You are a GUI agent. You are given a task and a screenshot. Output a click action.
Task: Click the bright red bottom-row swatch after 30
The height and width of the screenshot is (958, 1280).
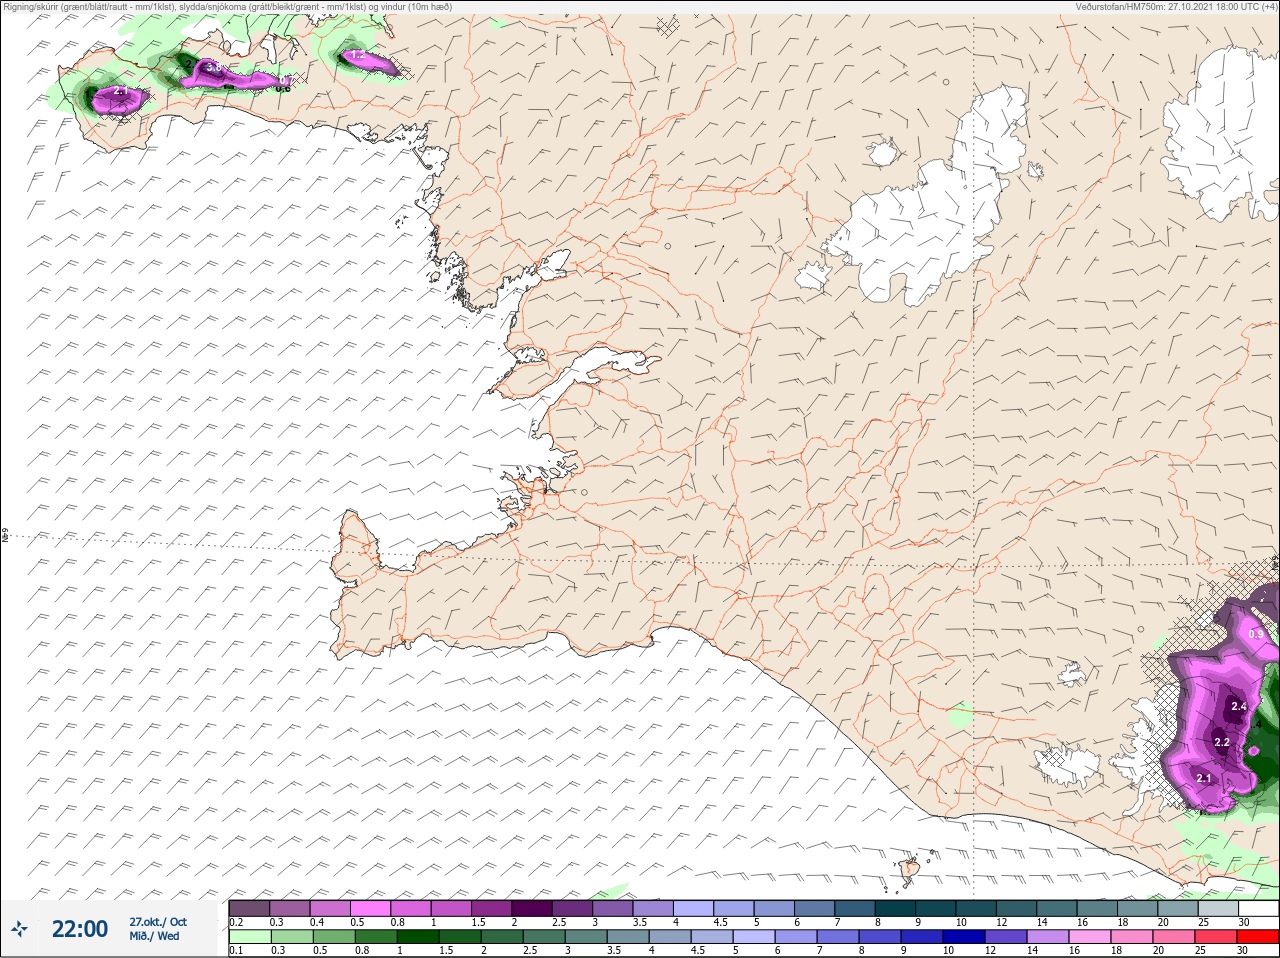pos(1259,937)
